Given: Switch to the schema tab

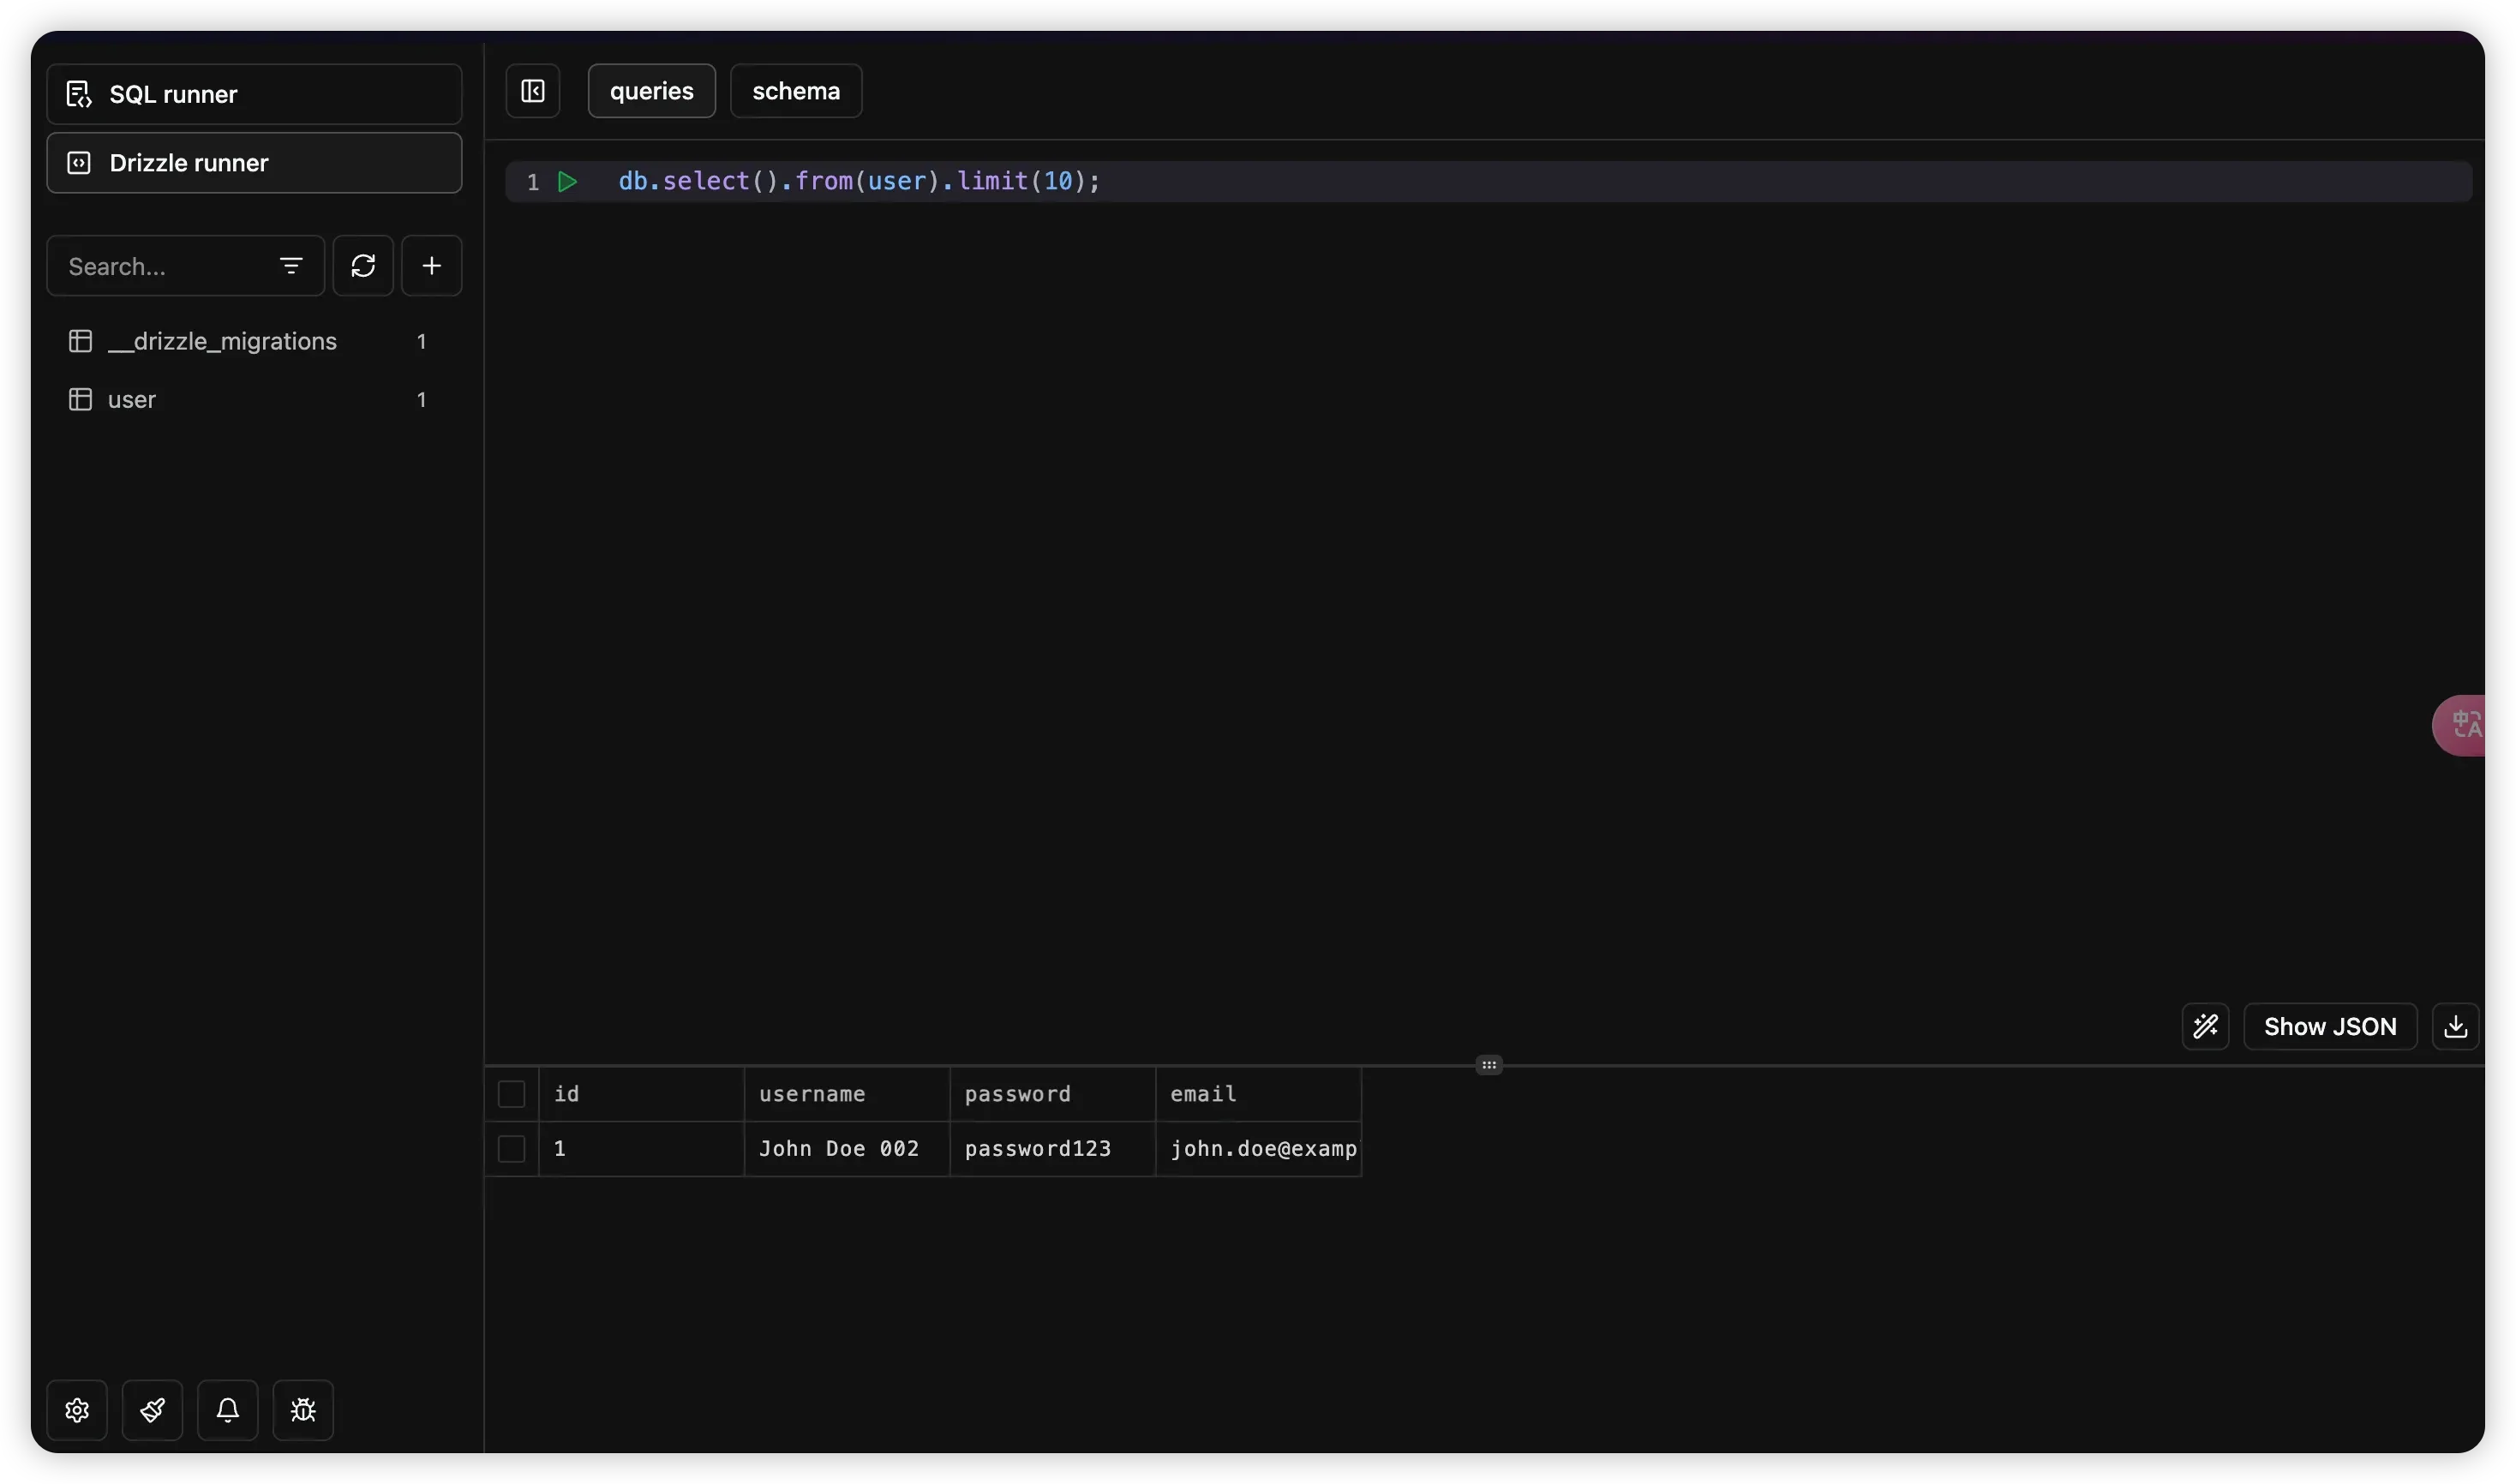Looking at the screenshot, I should (796, 92).
